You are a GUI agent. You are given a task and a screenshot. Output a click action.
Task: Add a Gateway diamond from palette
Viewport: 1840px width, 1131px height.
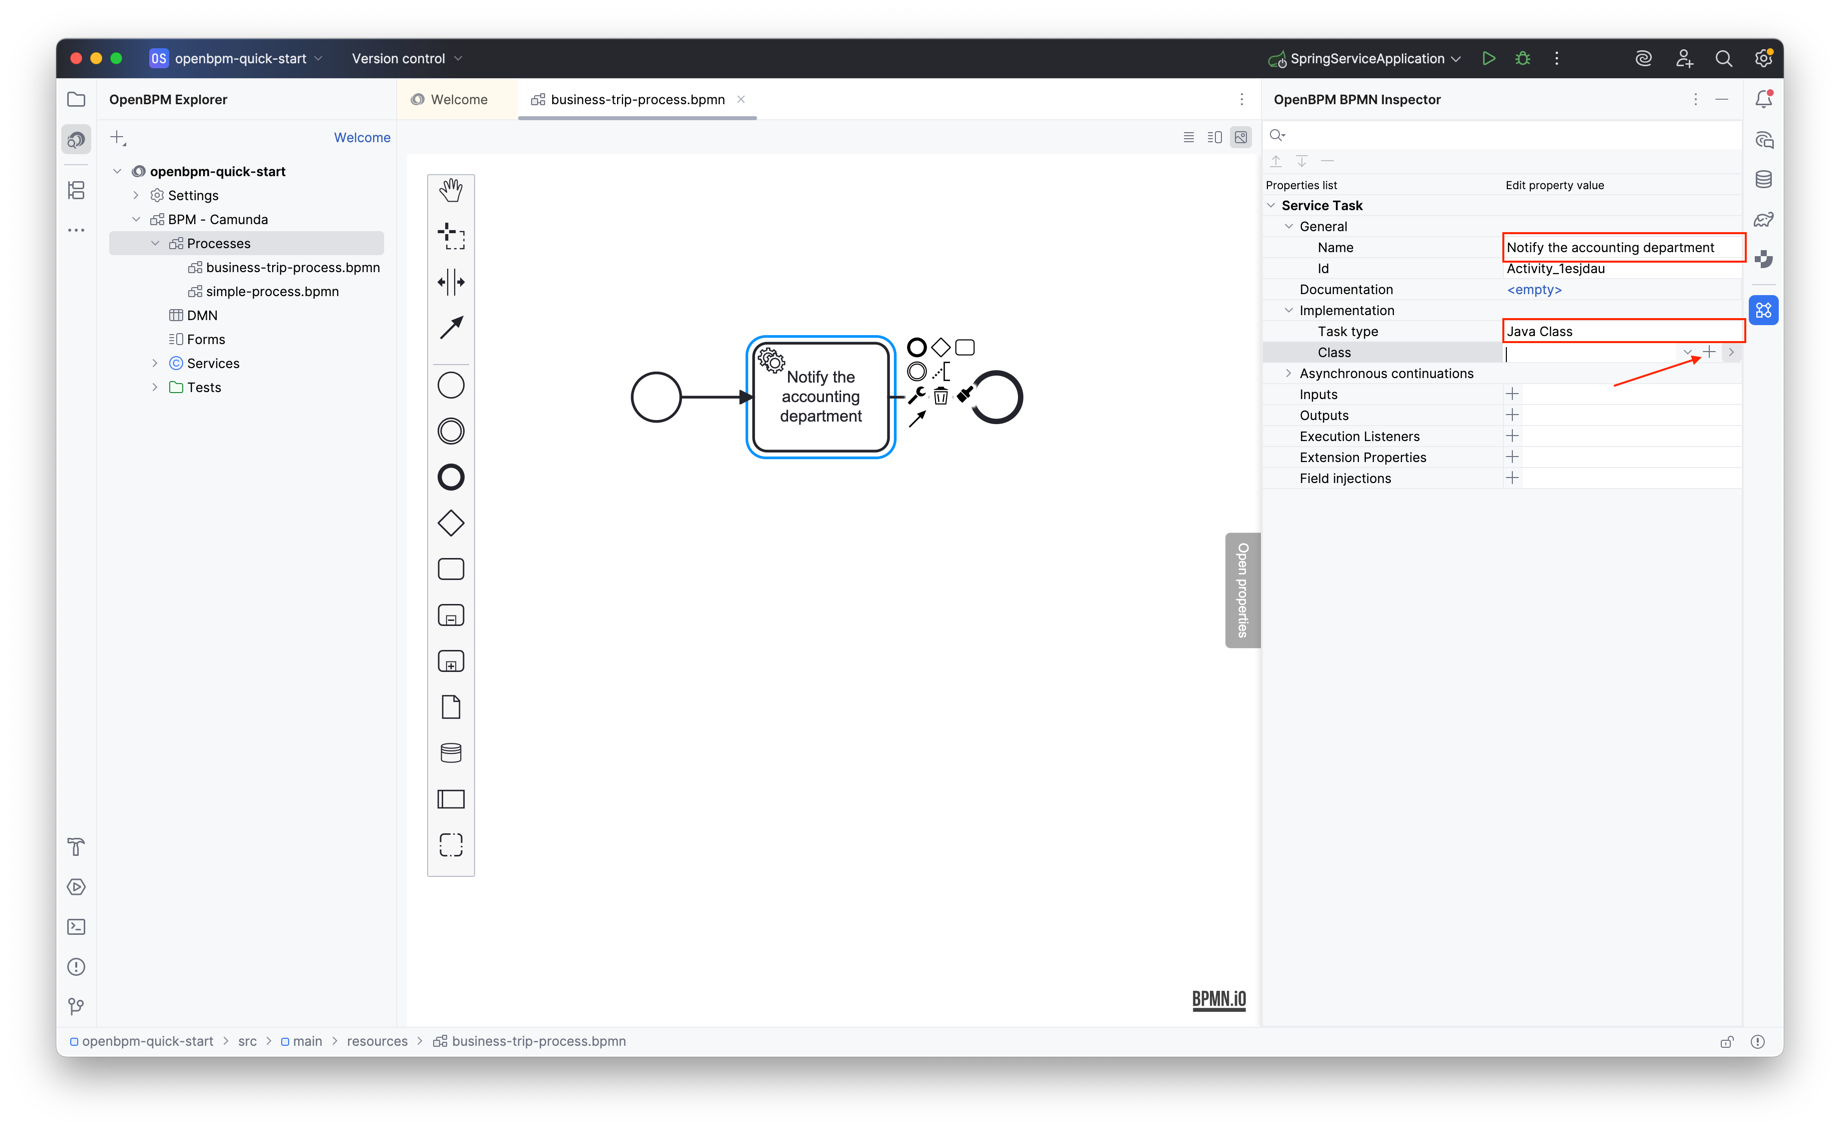451,523
